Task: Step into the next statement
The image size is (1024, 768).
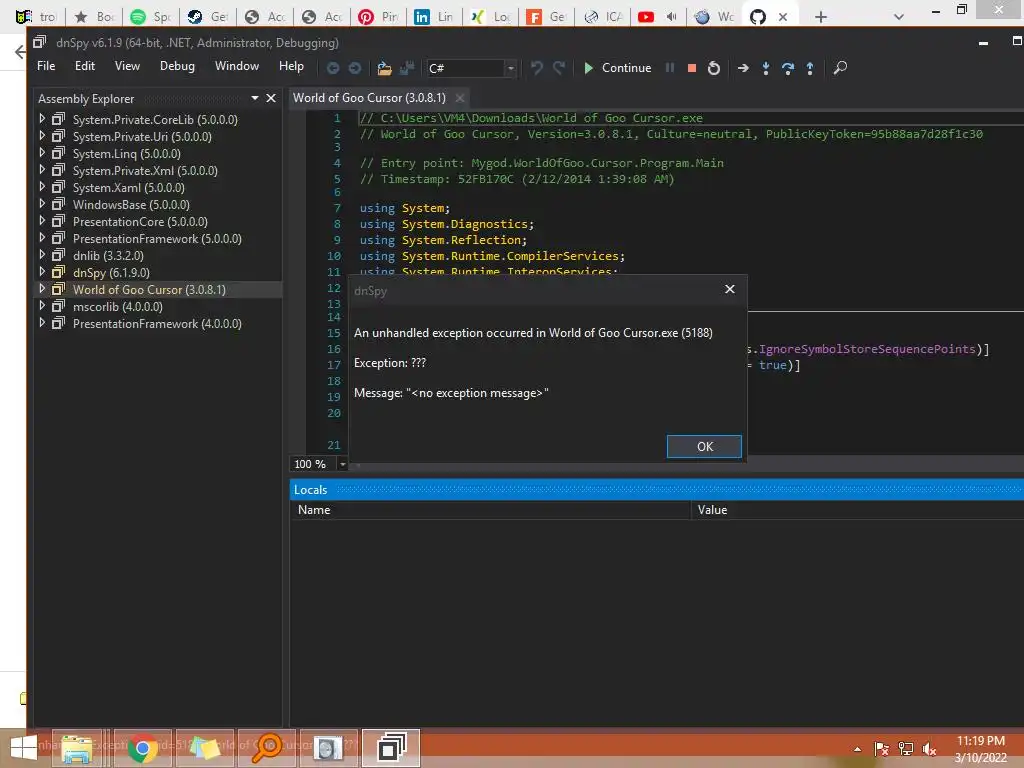Action: pos(765,68)
